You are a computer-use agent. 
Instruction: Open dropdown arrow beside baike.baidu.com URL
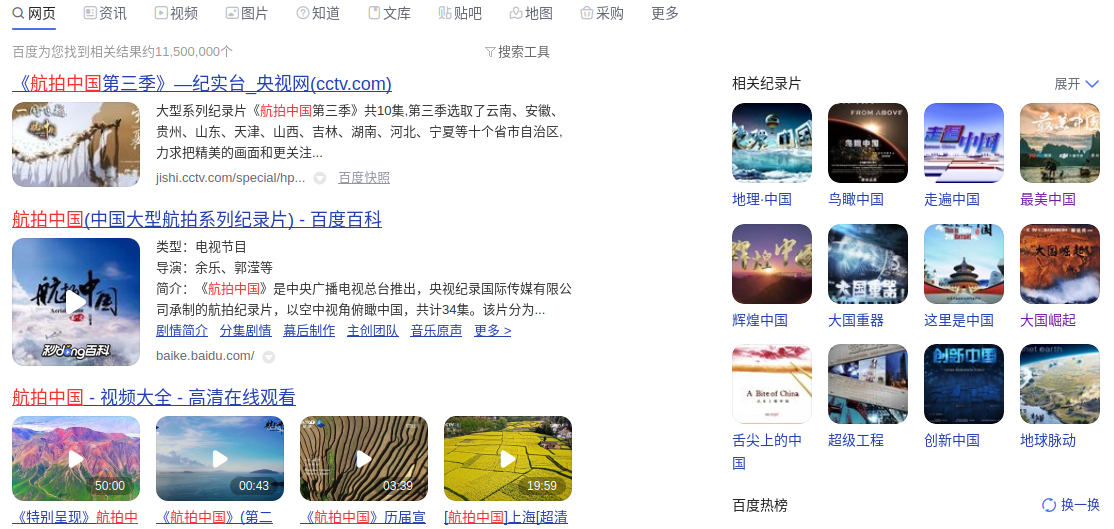pos(269,357)
